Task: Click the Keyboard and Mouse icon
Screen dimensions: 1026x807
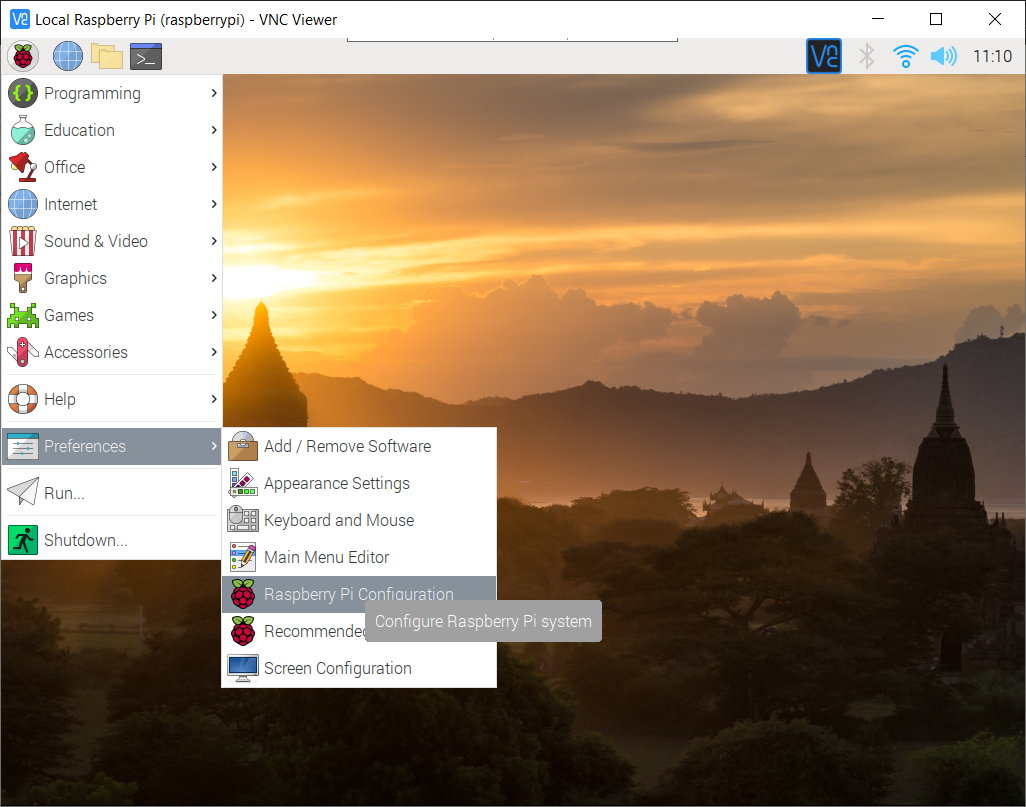Action: point(243,520)
